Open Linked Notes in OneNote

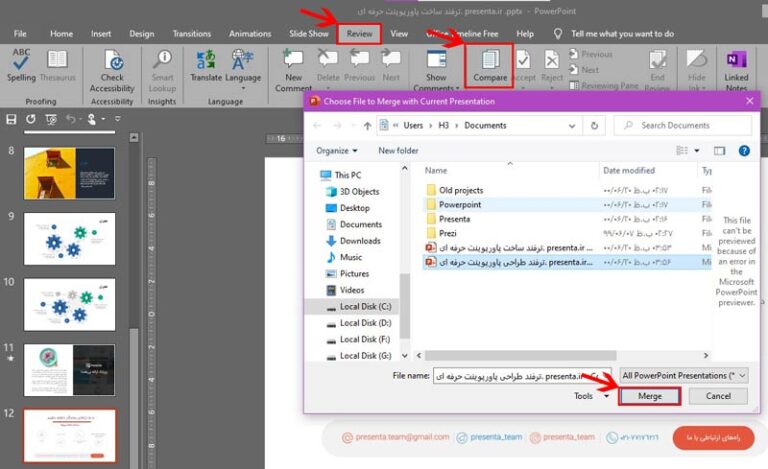[x=736, y=70]
